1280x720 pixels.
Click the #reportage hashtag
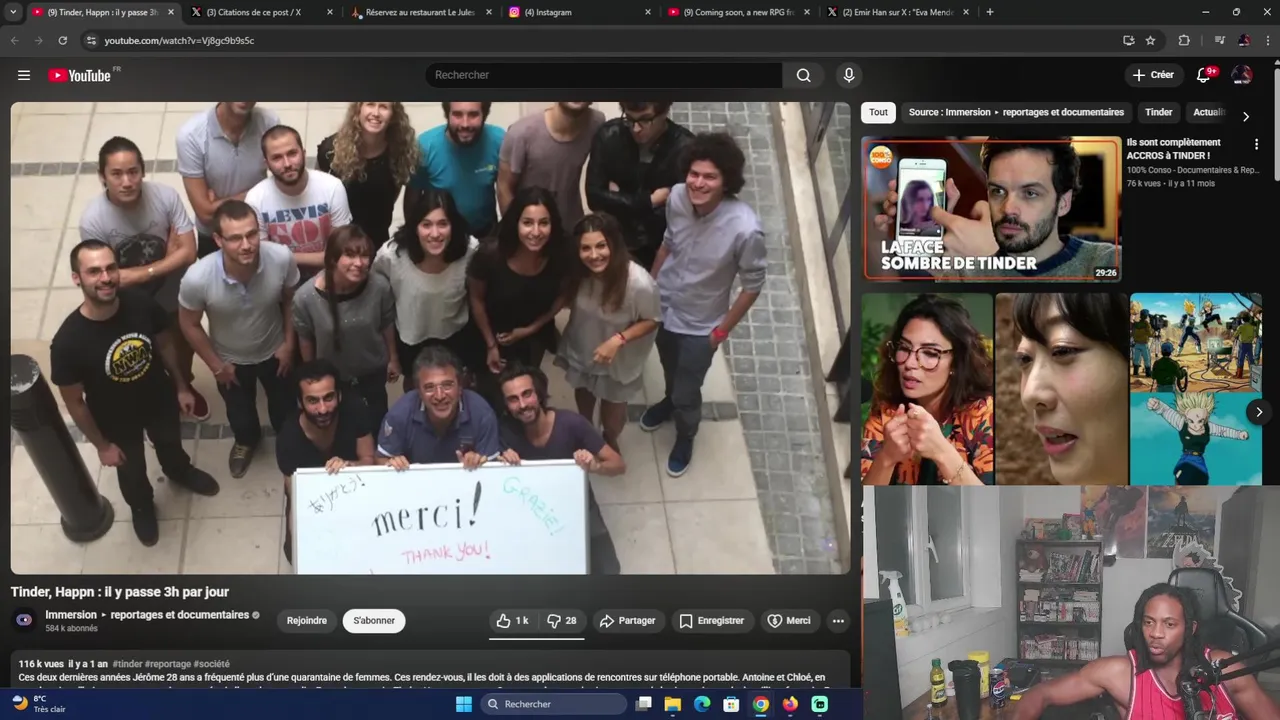coord(168,664)
